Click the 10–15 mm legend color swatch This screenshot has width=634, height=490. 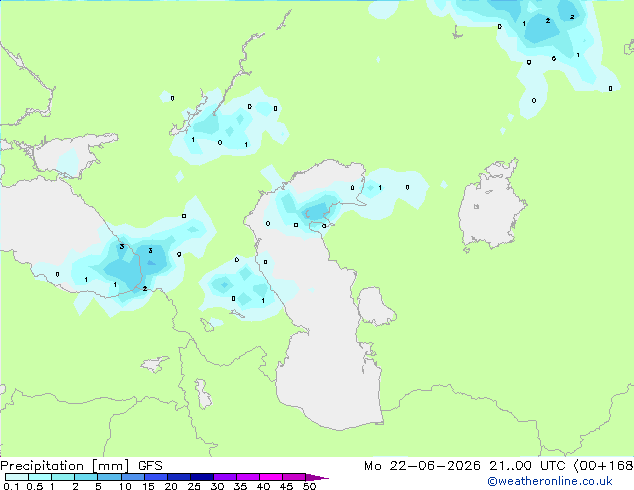tap(132, 477)
